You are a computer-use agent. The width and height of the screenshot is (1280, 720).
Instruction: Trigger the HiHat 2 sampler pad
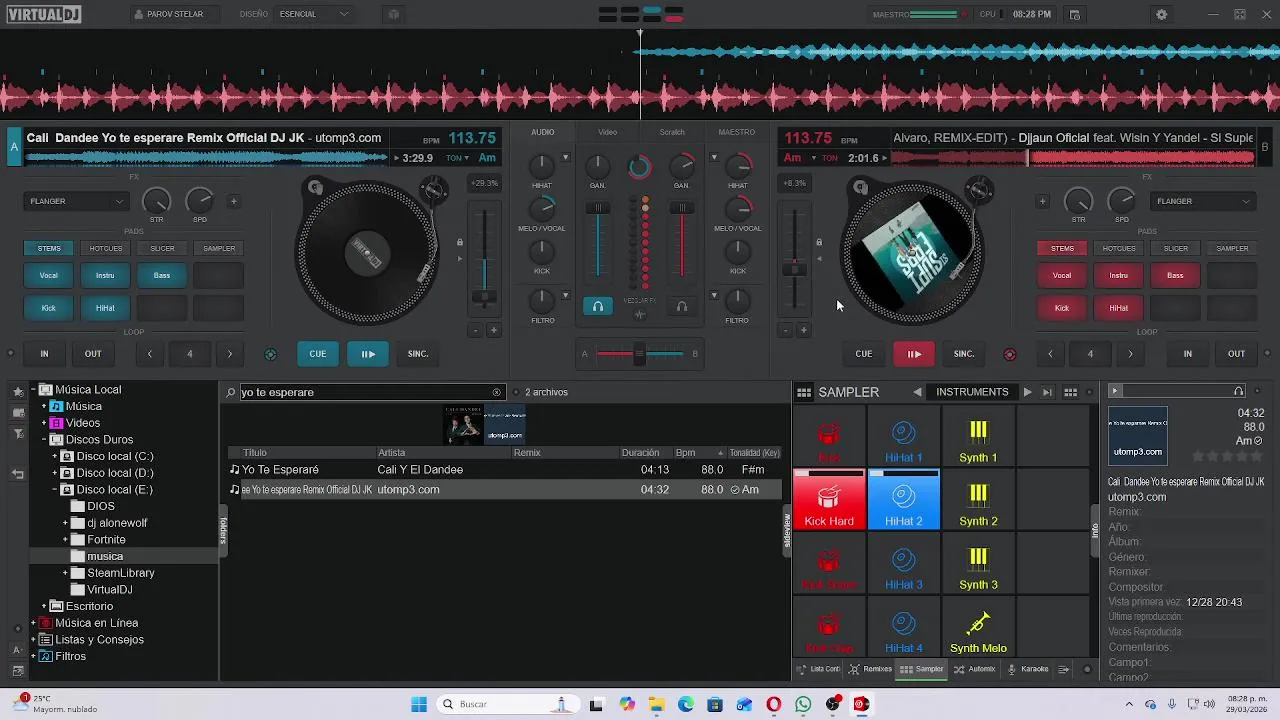coord(904,500)
